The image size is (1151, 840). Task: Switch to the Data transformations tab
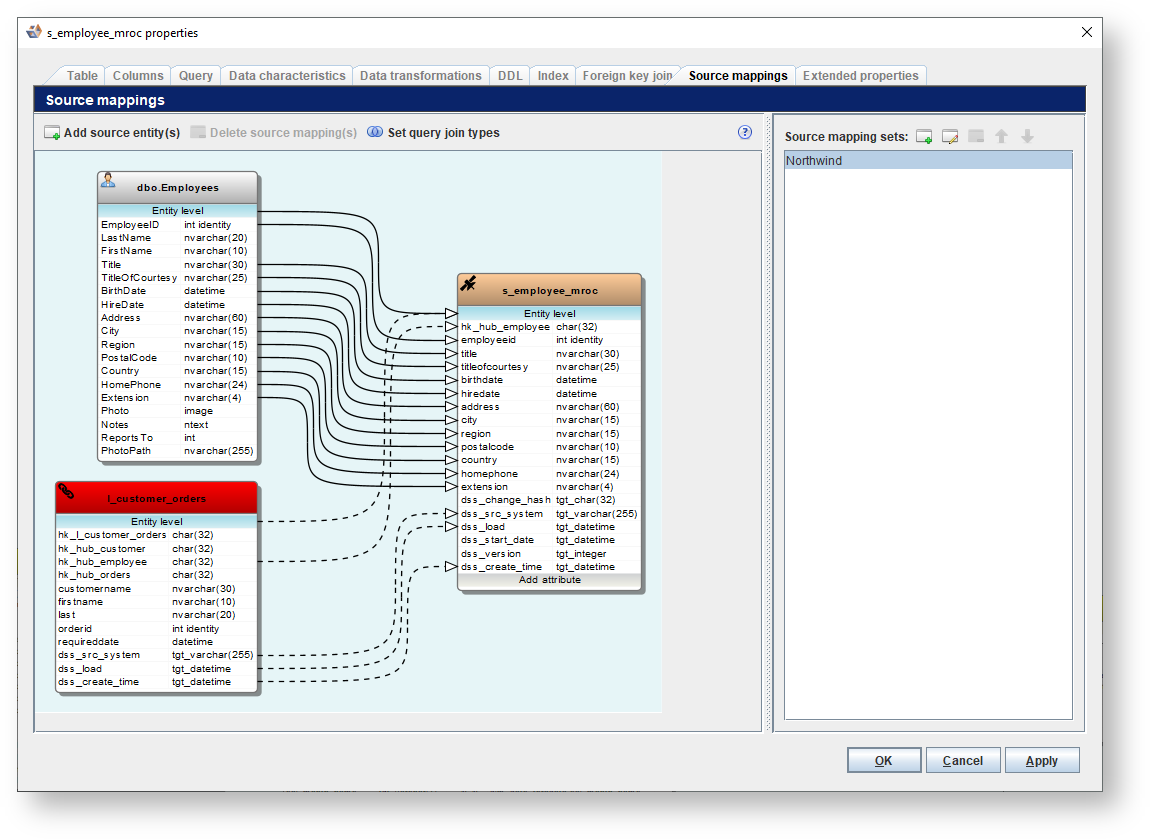pyautogui.click(x=420, y=76)
